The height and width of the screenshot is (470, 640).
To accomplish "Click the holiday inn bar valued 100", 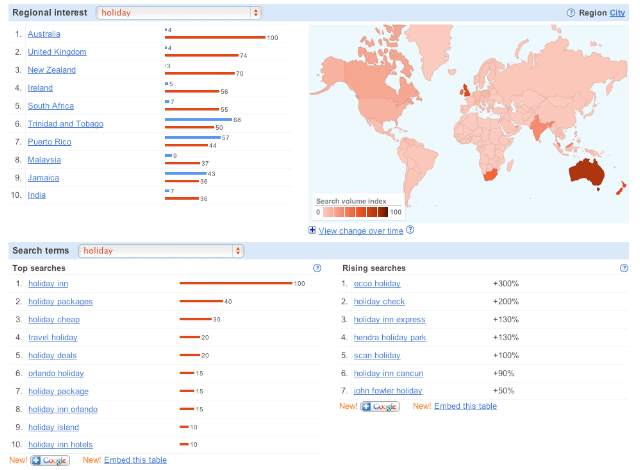I will coord(236,283).
